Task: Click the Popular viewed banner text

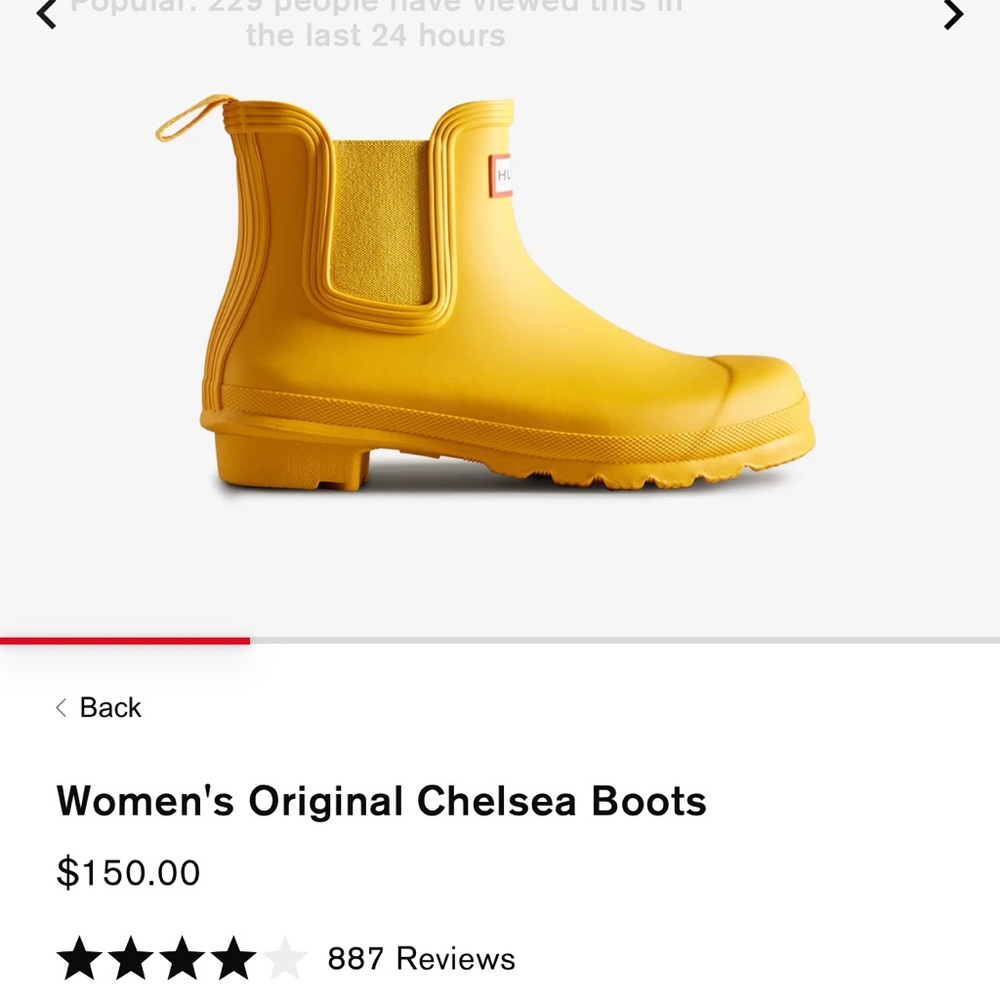Action: click(373, 22)
